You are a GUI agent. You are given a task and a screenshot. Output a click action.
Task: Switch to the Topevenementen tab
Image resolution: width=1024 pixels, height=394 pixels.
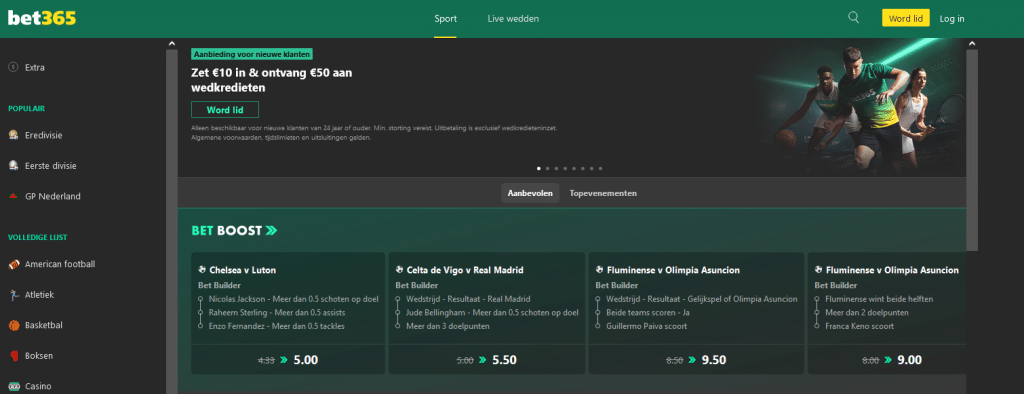coord(603,193)
